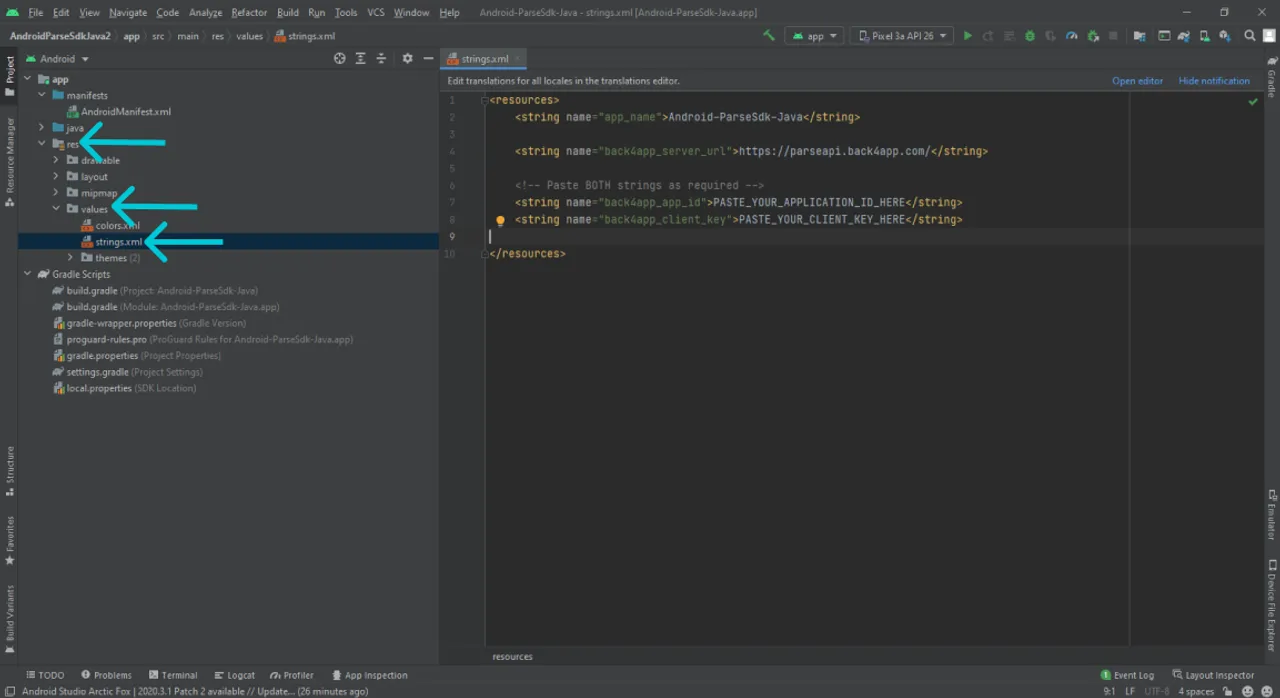Run the app with green play button
The width and height of the screenshot is (1280, 698).
coord(967,36)
